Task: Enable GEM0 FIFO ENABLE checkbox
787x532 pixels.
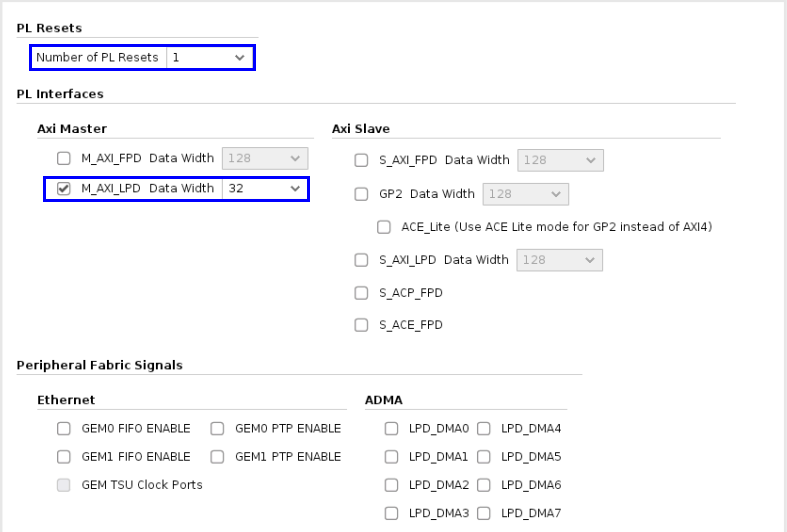Action: (64, 429)
